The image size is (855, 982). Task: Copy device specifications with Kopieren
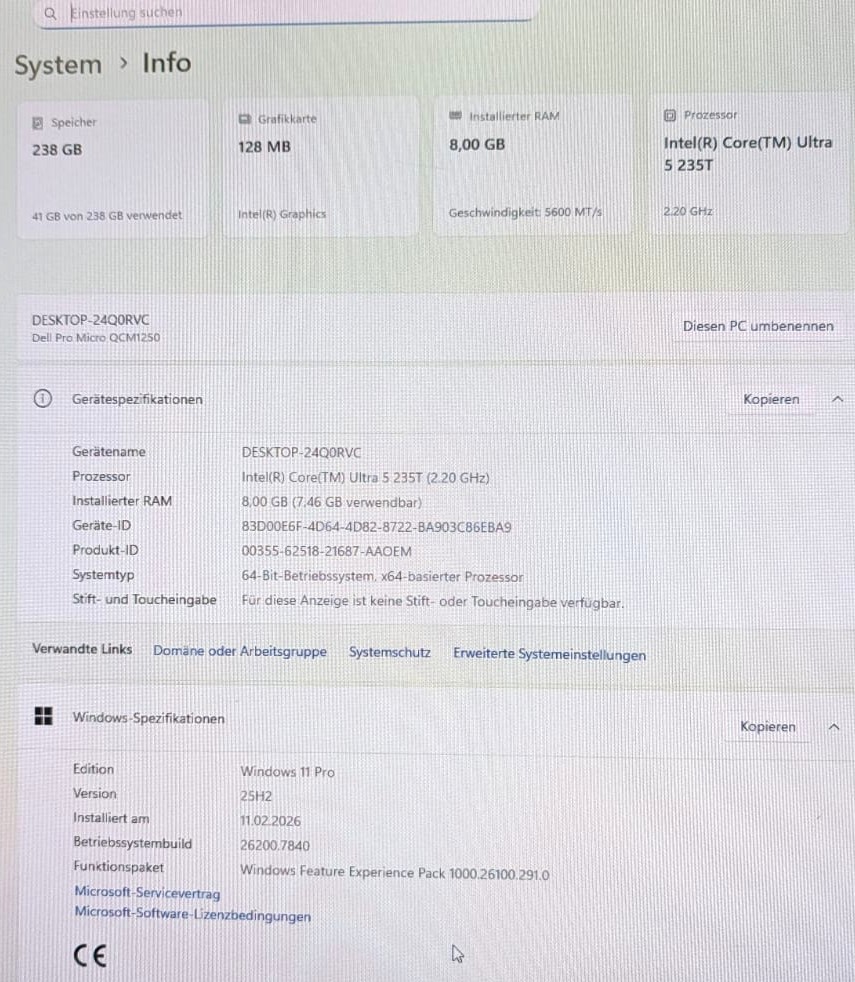click(x=771, y=400)
